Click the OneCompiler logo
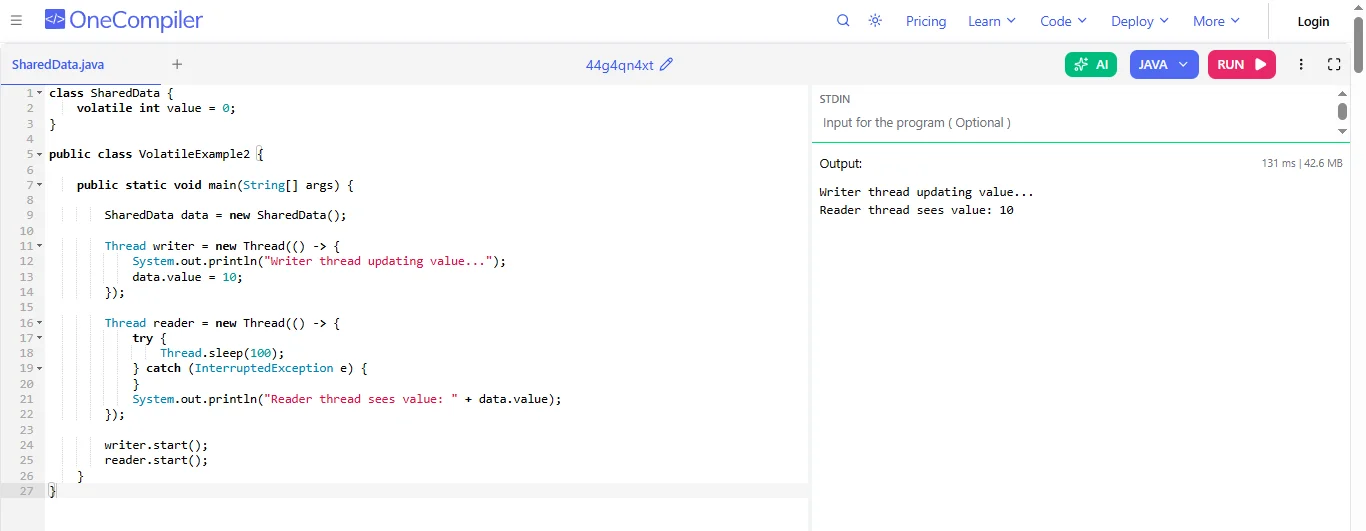The image size is (1366, 531). (124, 20)
